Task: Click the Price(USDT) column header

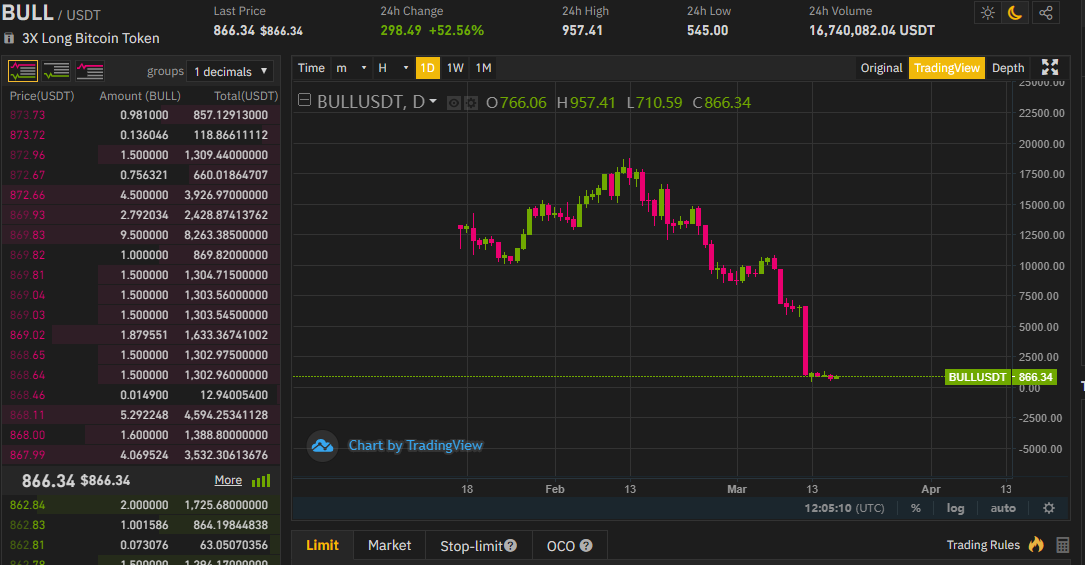Action: coord(42,96)
